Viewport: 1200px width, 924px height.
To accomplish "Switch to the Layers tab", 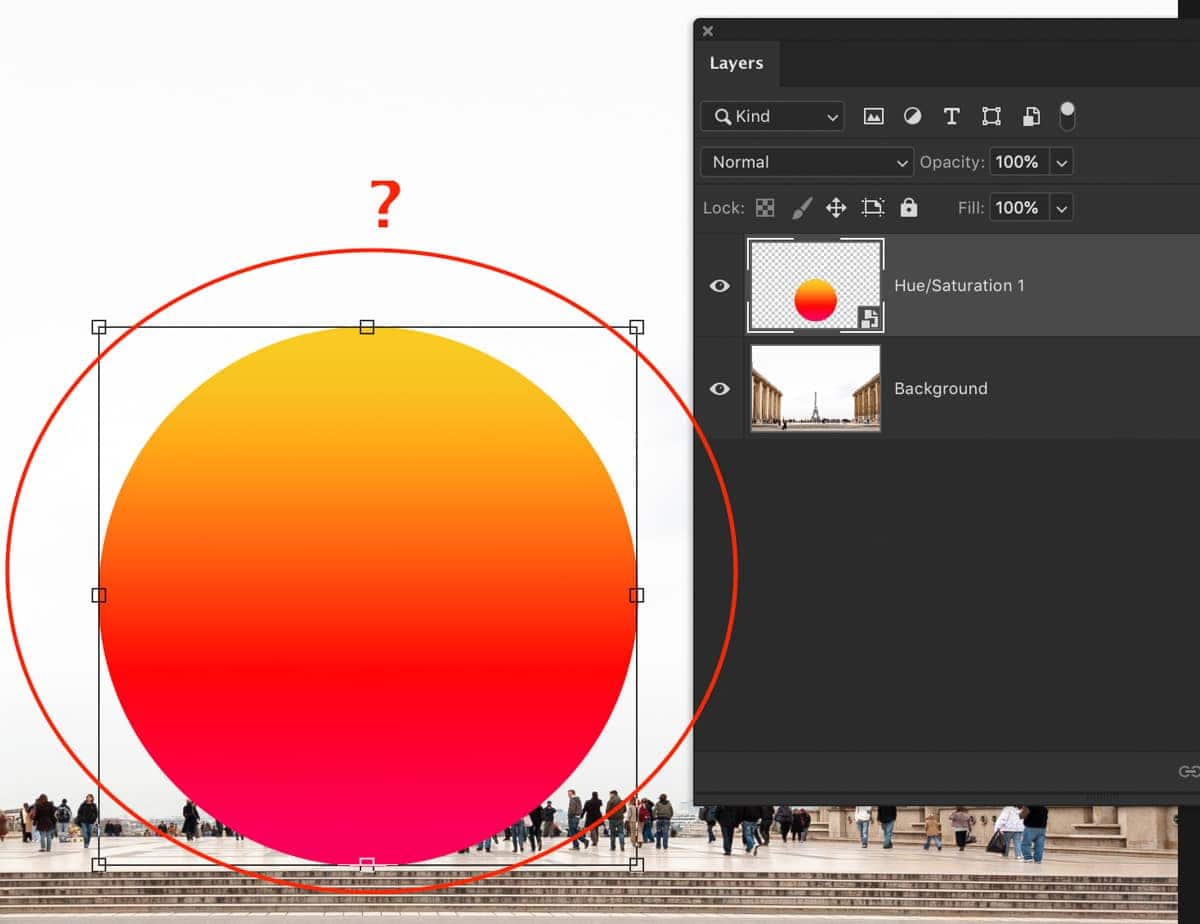I will click(x=737, y=62).
